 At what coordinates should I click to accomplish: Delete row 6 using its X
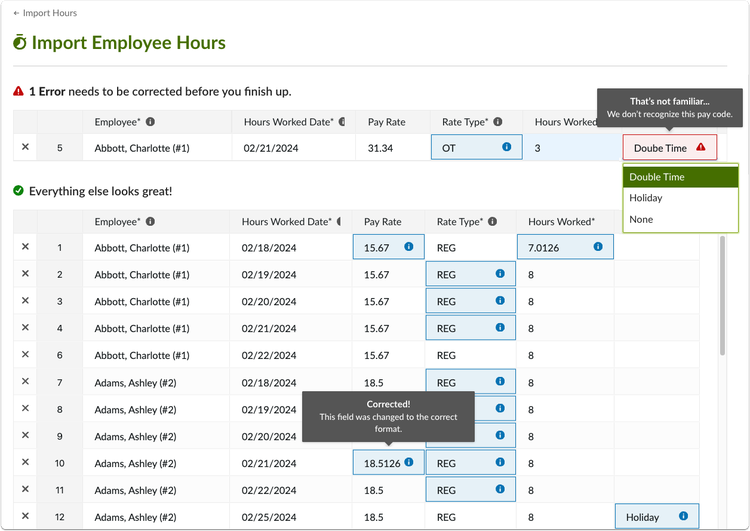tap(25, 354)
